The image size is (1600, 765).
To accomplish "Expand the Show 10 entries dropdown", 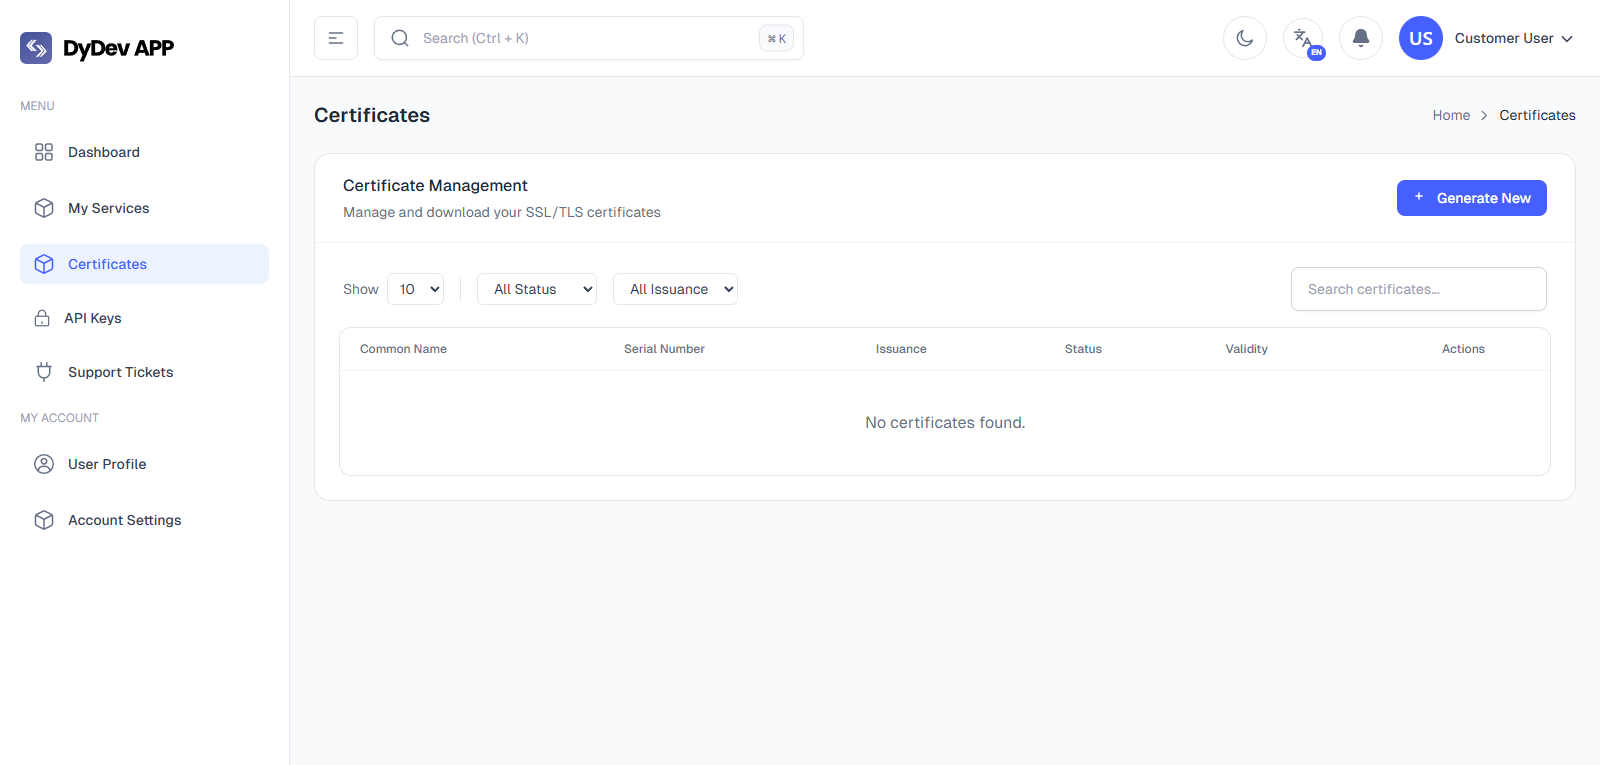I will click(x=415, y=289).
